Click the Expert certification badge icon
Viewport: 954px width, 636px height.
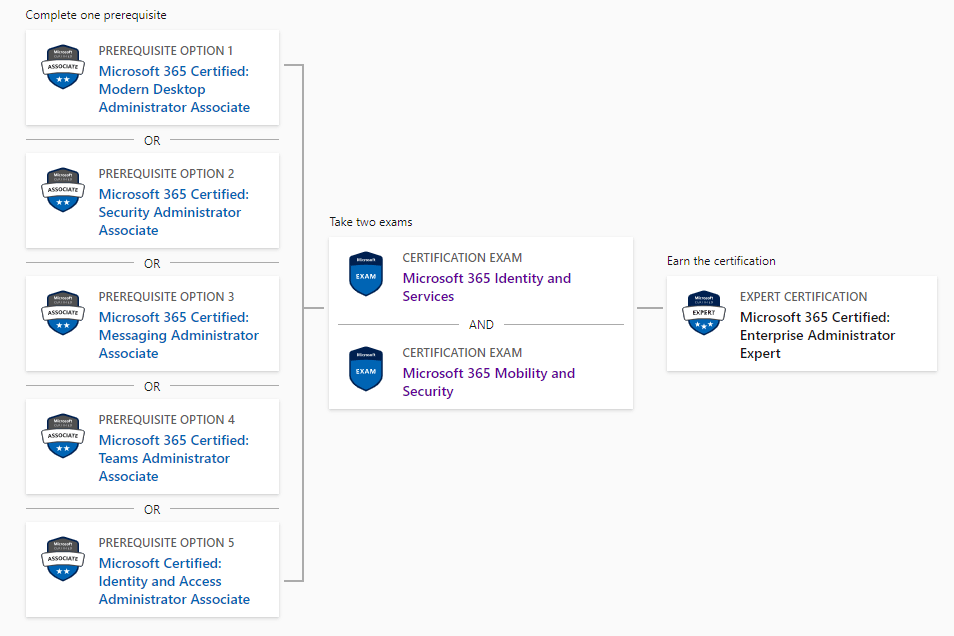704,313
